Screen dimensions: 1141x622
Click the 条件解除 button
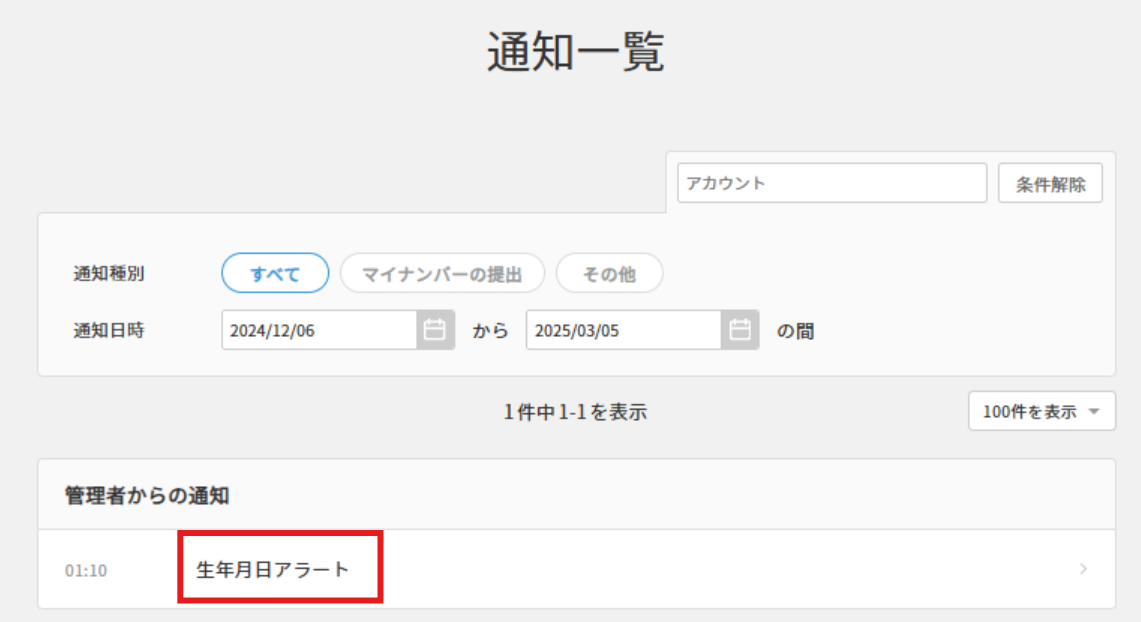[1050, 184]
